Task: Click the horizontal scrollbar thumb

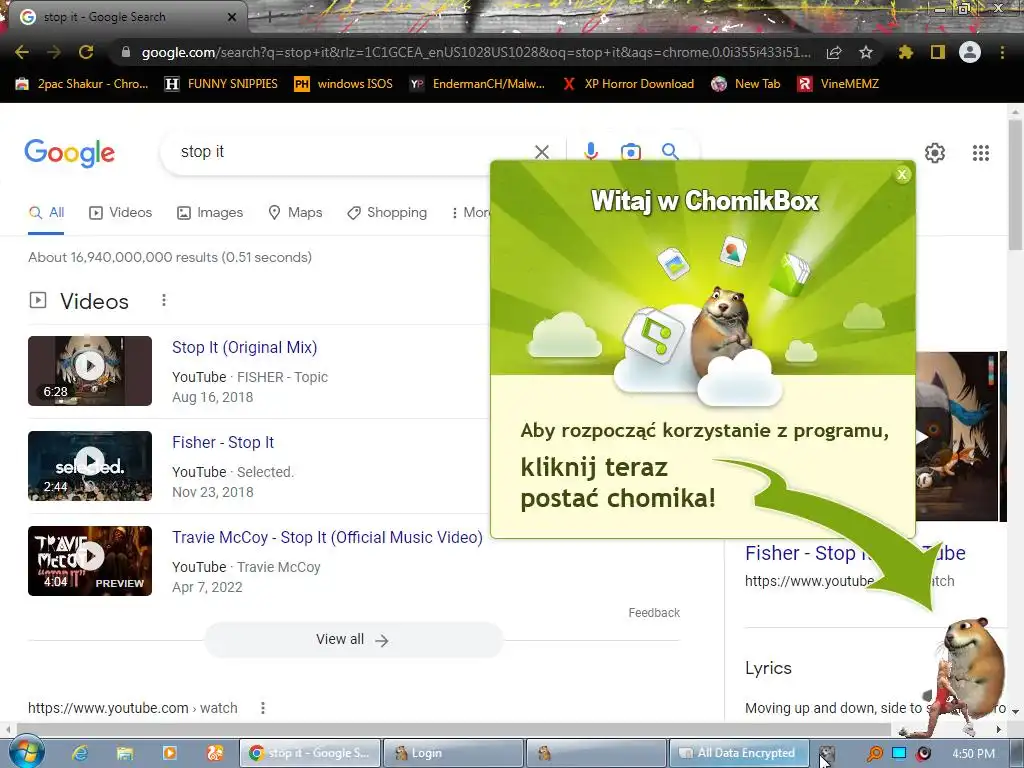Action: pyautogui.click(x=454, y=729)
